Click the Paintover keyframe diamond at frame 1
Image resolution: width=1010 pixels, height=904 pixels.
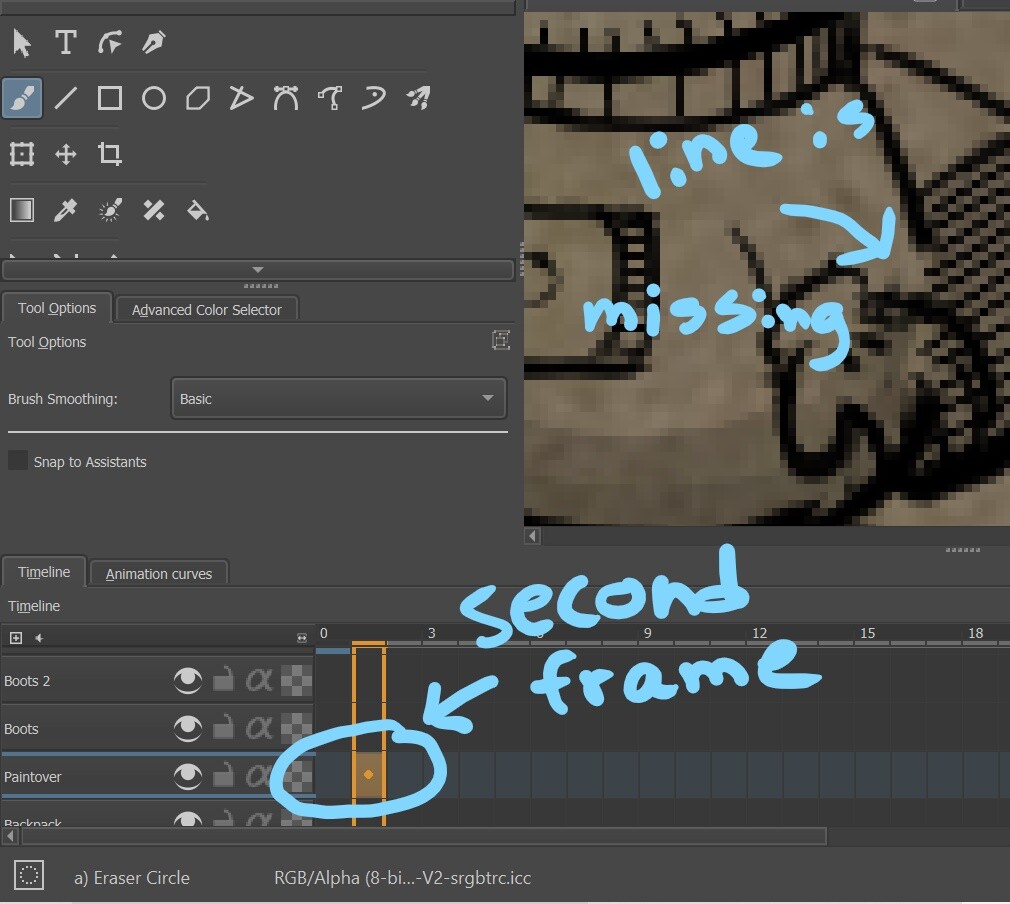368,774
